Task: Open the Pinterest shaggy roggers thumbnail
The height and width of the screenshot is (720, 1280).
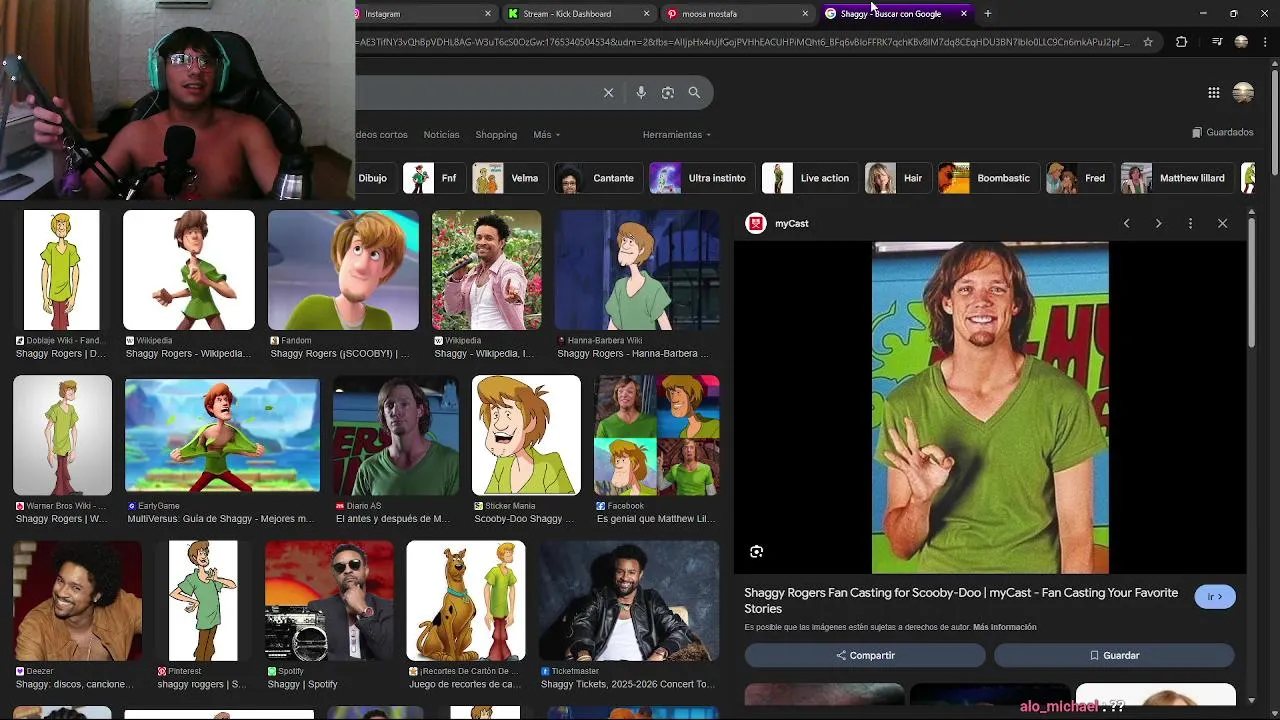Action: (x=203, y=601)
